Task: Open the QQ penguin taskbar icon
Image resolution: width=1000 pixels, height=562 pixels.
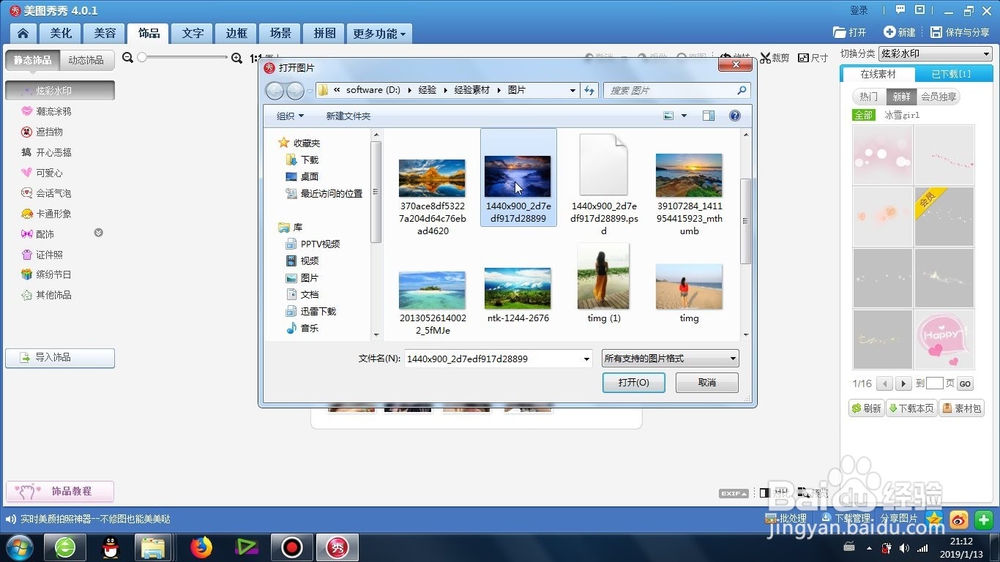Action: point(111,547)
